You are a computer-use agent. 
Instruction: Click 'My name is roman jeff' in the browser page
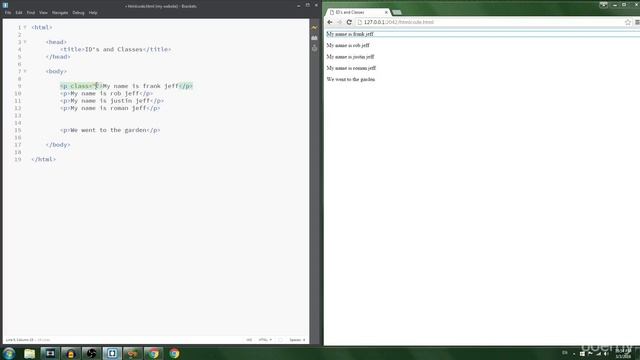[351, 68]
